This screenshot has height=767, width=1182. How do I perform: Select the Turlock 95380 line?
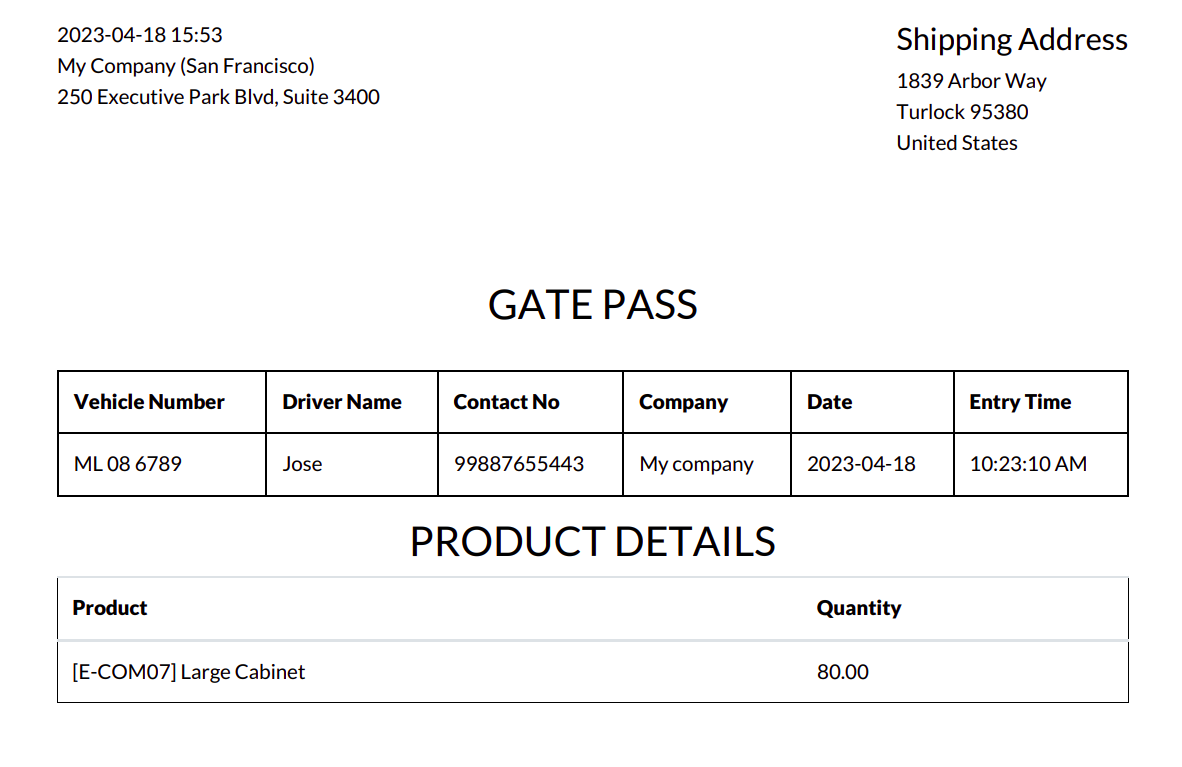pos(962,112)
